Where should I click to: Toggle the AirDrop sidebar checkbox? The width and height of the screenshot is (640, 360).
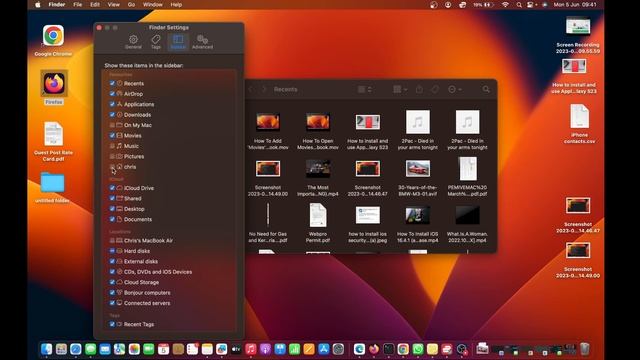[x=112, y=94]
